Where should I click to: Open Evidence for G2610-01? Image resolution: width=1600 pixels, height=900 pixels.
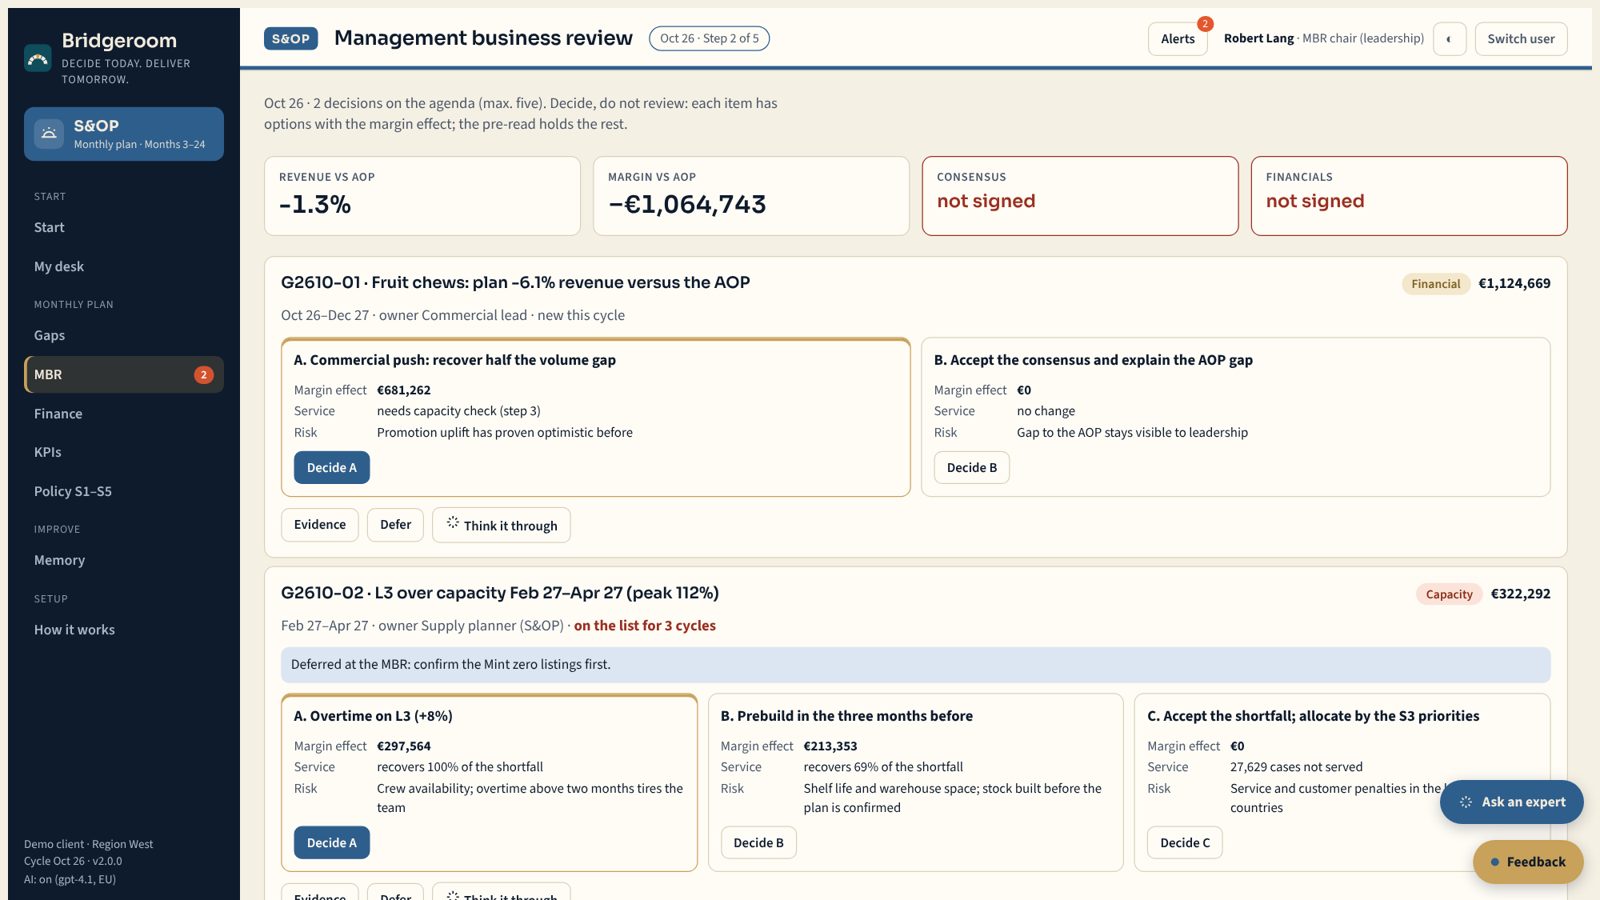pos(320,525)
